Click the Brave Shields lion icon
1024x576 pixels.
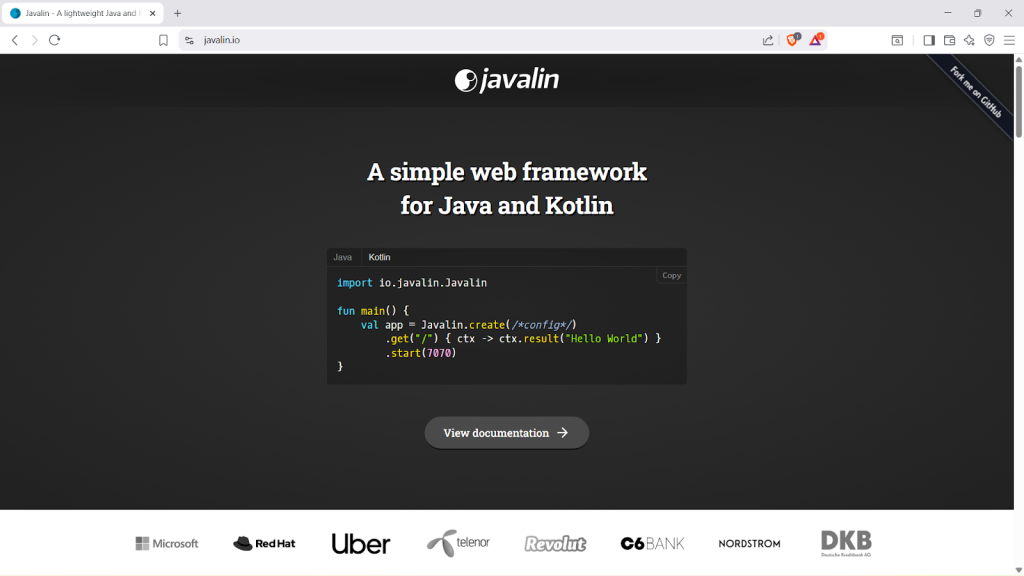pyautogui.click(x=792, y=40)
